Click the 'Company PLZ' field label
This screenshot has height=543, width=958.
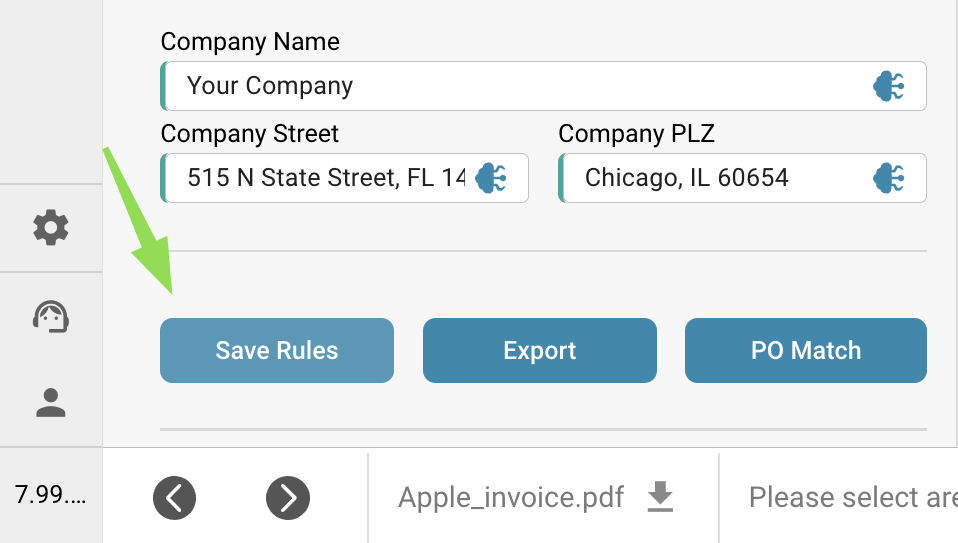pos(636,134)
